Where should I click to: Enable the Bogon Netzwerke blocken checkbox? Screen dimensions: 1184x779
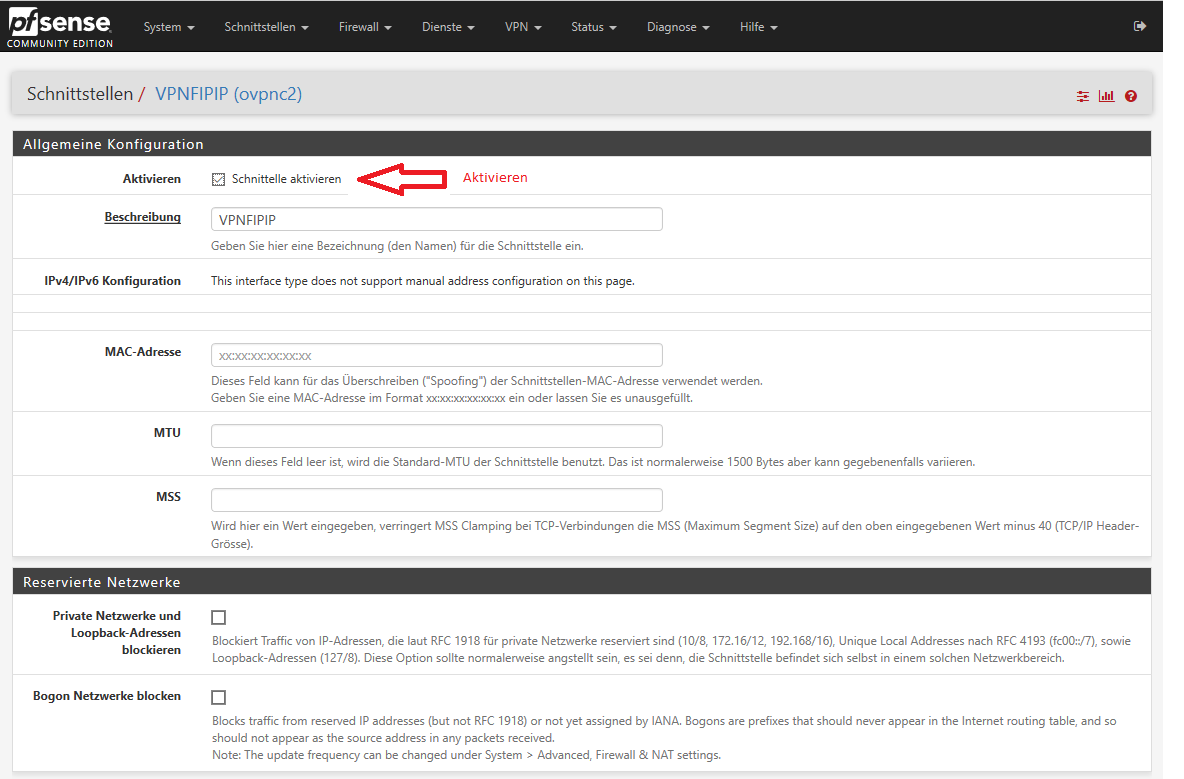click(x=219, y=697)
